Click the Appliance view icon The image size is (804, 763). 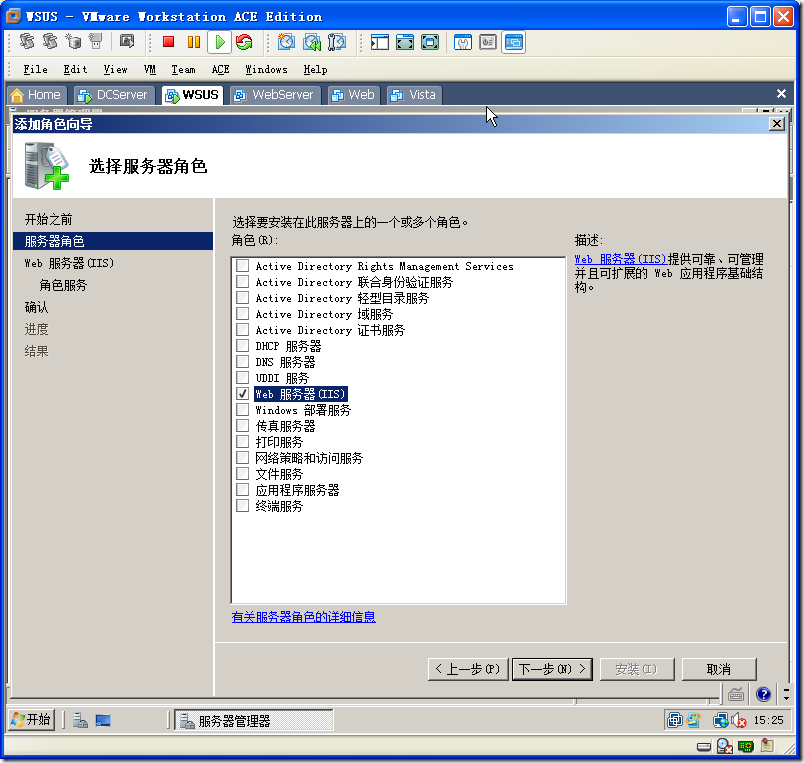(488, 42)
